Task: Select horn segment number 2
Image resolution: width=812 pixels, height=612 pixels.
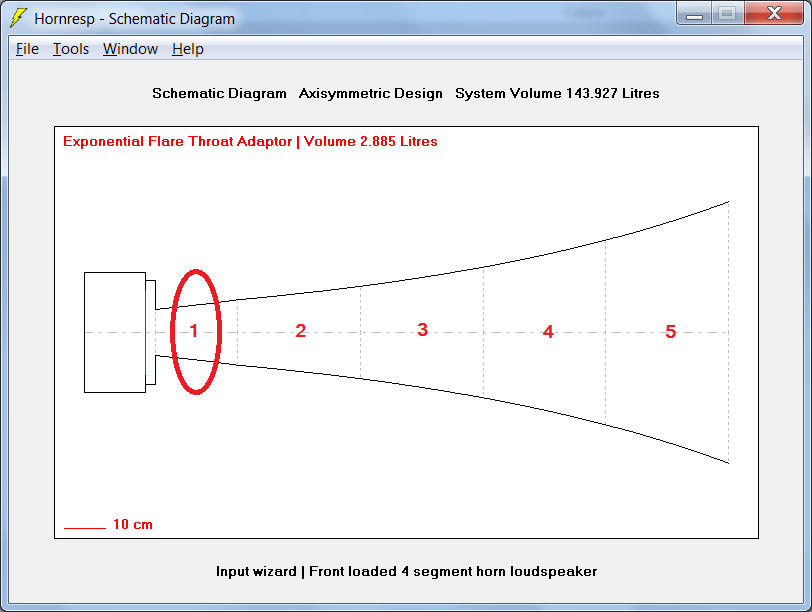Action: (300, 331)
